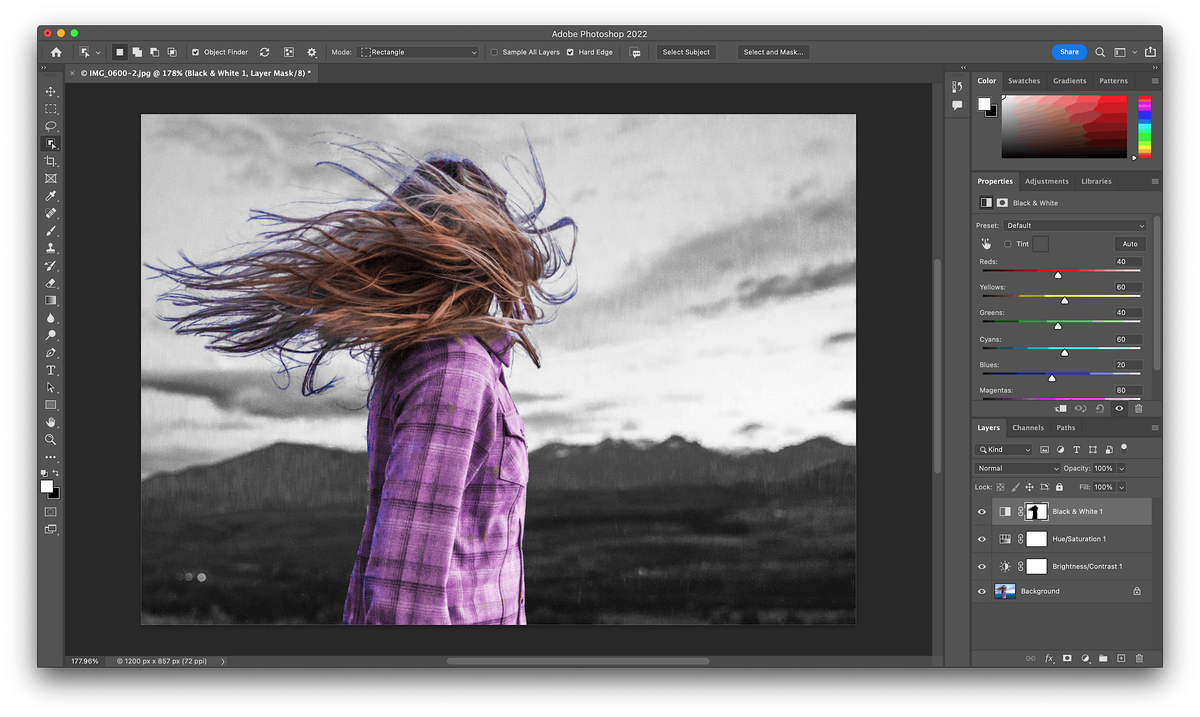
Task: Enable the Tint checkbox
Action: pos(1010,243)
